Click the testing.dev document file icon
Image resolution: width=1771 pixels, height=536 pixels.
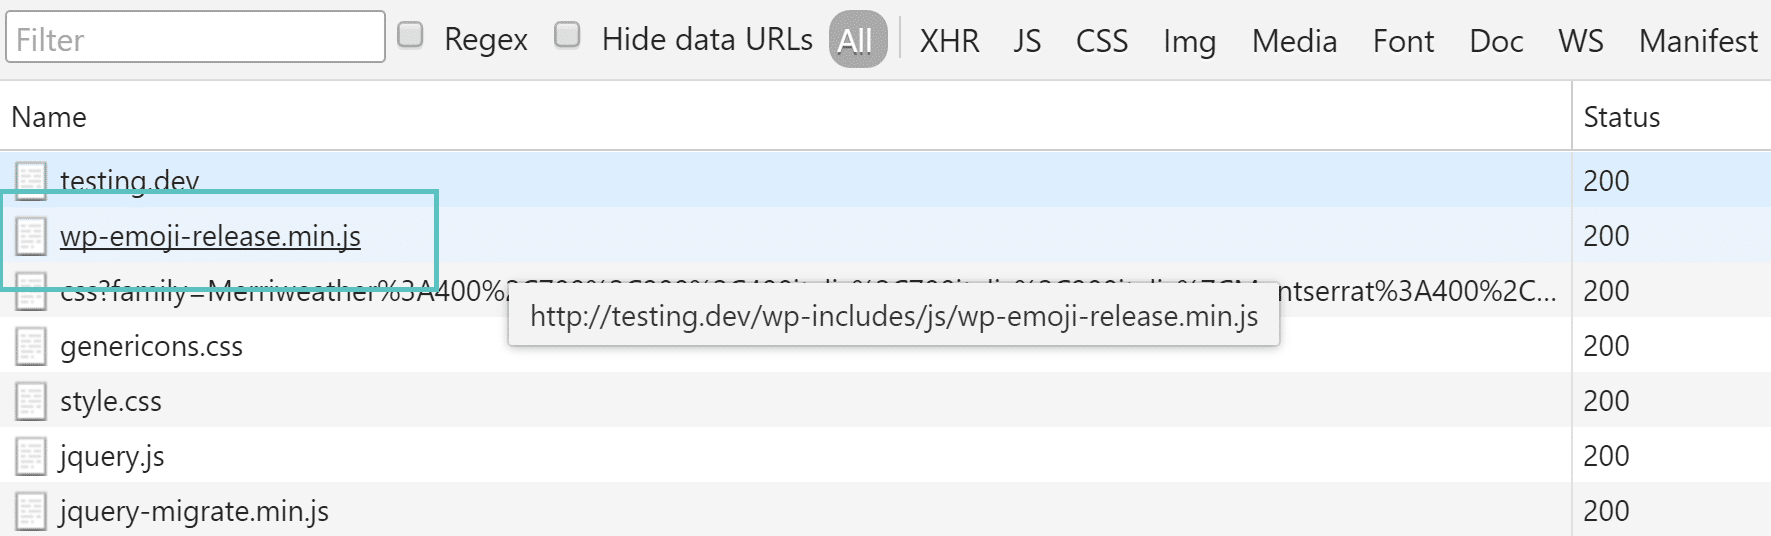tap(31, 181)
